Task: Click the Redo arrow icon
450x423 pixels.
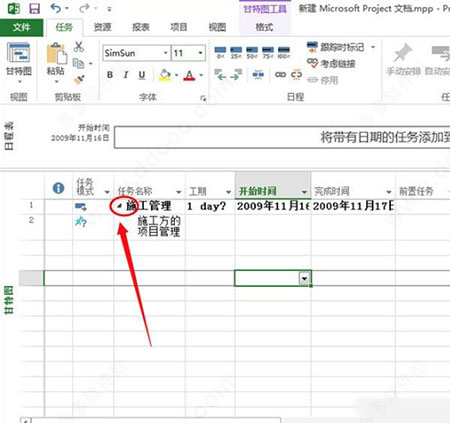Action: click(x=84, y=8)
